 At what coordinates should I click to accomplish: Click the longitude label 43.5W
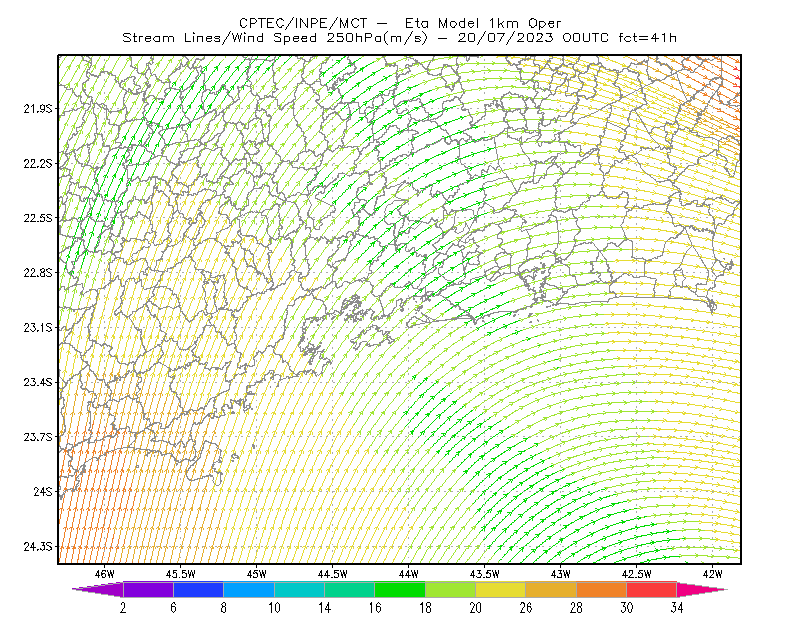tap(485, 574)
